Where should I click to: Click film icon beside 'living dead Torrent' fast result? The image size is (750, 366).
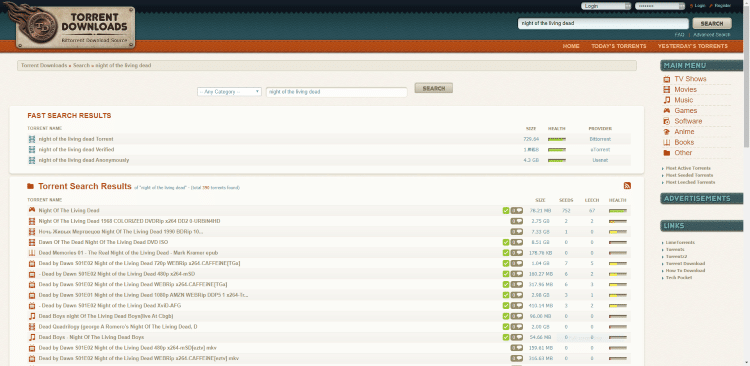32,139
